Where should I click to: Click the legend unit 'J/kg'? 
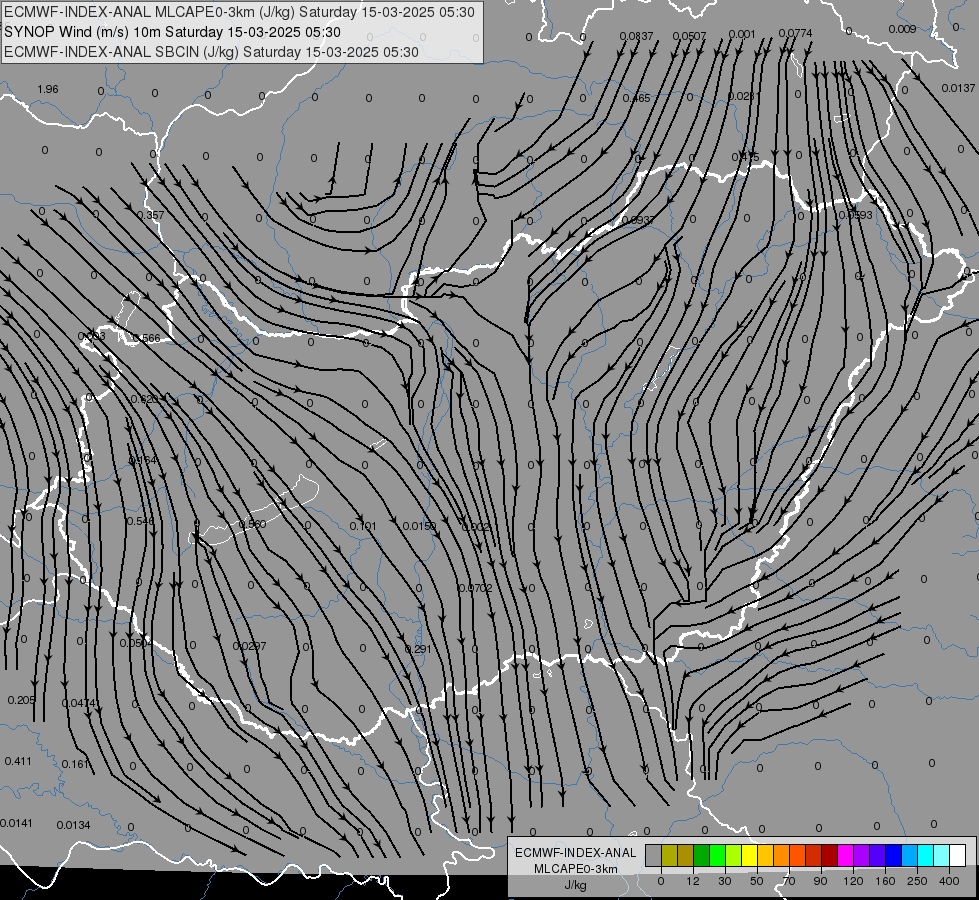(x=575, y=885)
